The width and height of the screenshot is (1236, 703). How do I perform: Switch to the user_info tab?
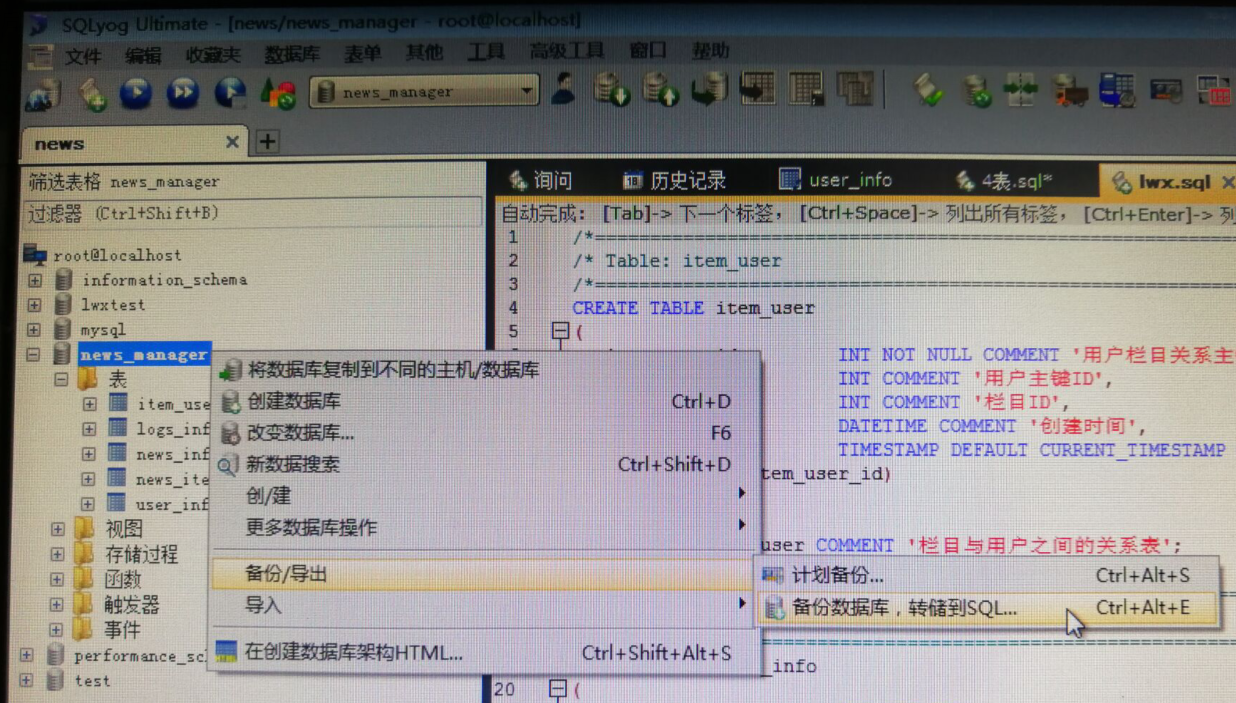pos(836,180)
